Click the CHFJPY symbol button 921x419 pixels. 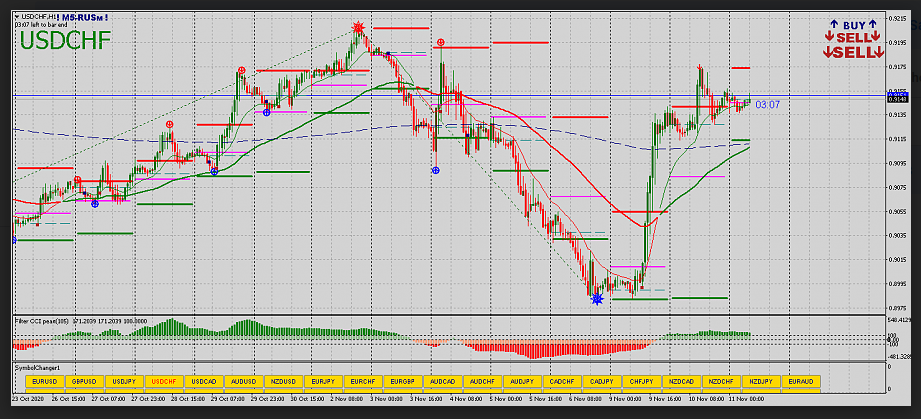point(641,381)
